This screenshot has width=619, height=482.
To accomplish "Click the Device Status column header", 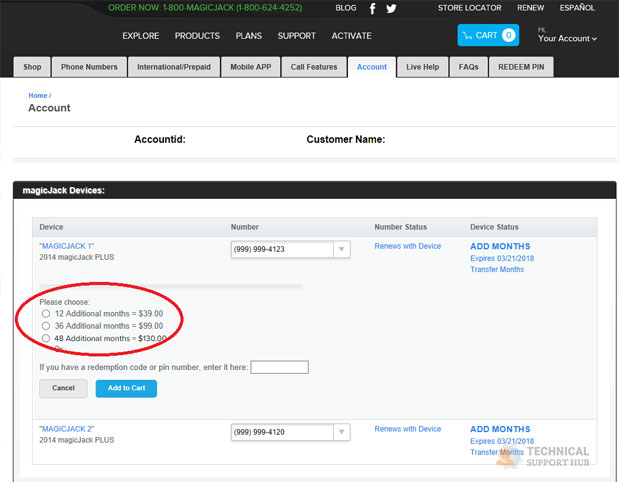I will (494, 227).
